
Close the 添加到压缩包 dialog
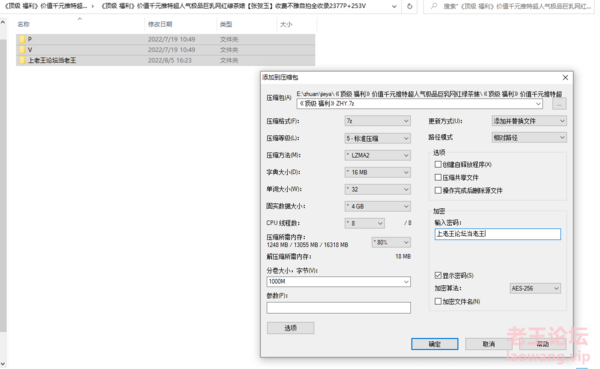coord(565,78)
